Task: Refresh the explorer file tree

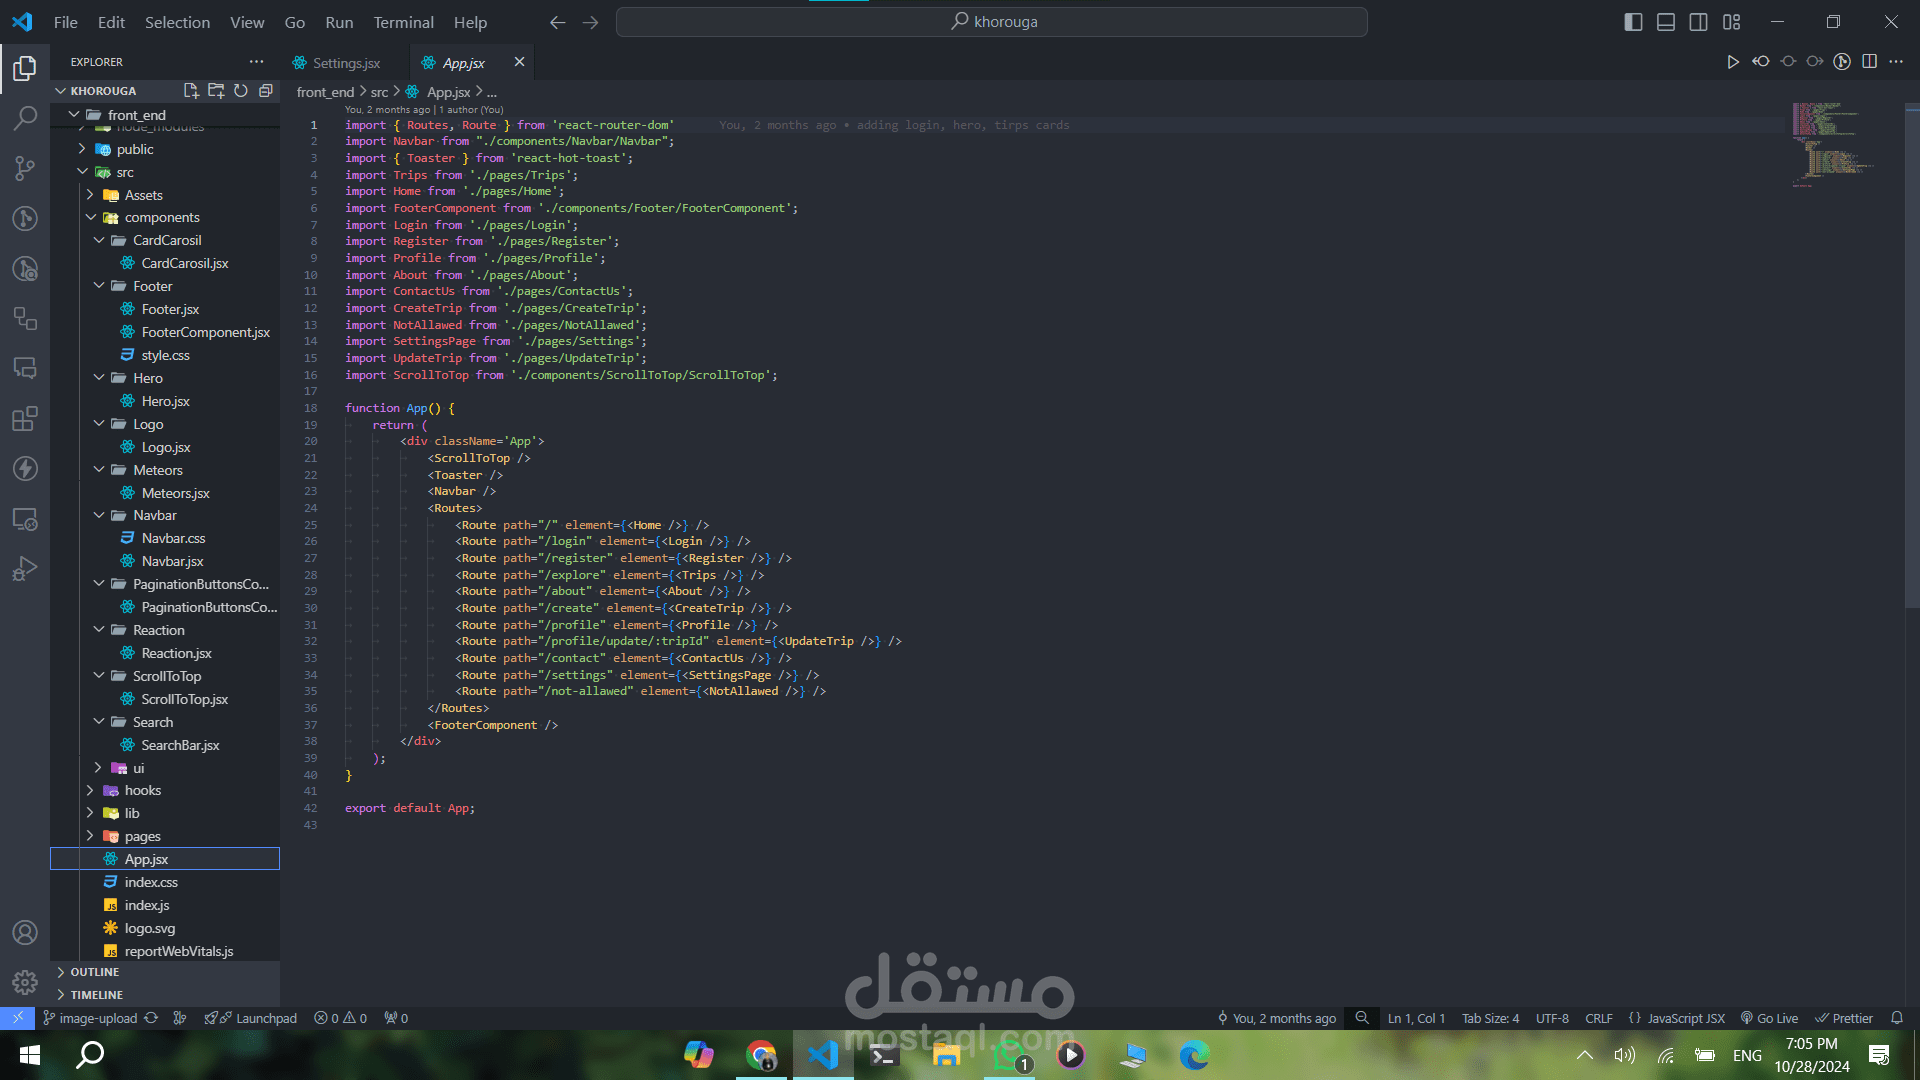Action: pyautogui.click(x=241, y=90)
